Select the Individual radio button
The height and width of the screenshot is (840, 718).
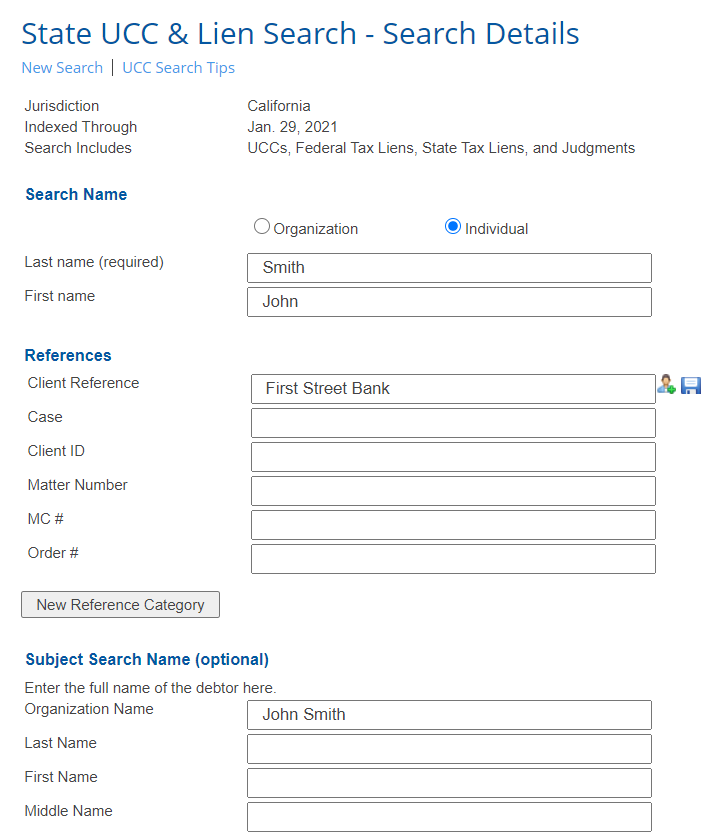tap(453, 227)
